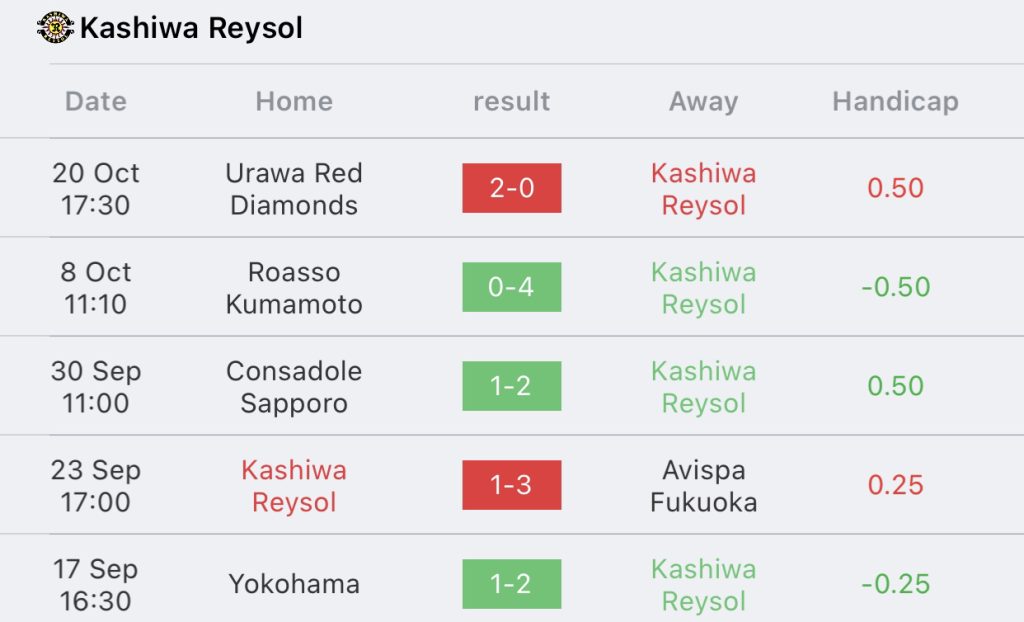Click the Kashiwa Reysol club crest icon

[56, 27]
